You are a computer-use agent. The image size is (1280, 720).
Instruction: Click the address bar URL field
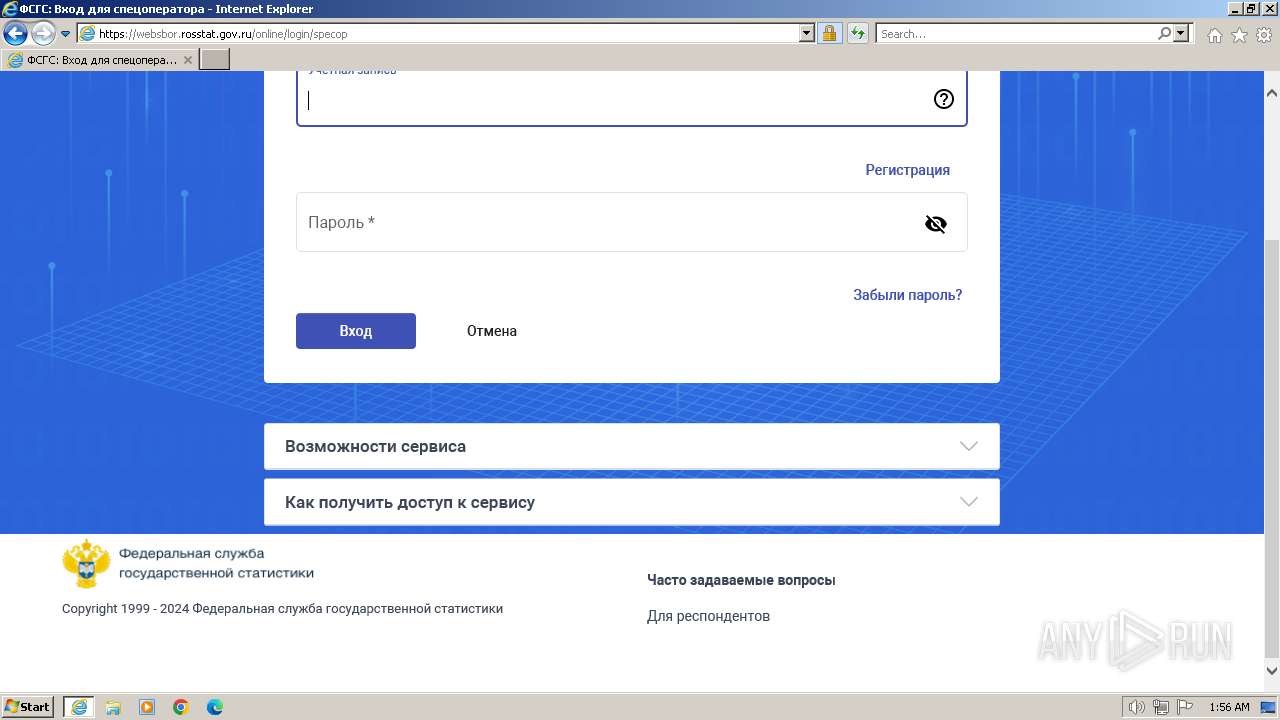click(x=447, y=33)
